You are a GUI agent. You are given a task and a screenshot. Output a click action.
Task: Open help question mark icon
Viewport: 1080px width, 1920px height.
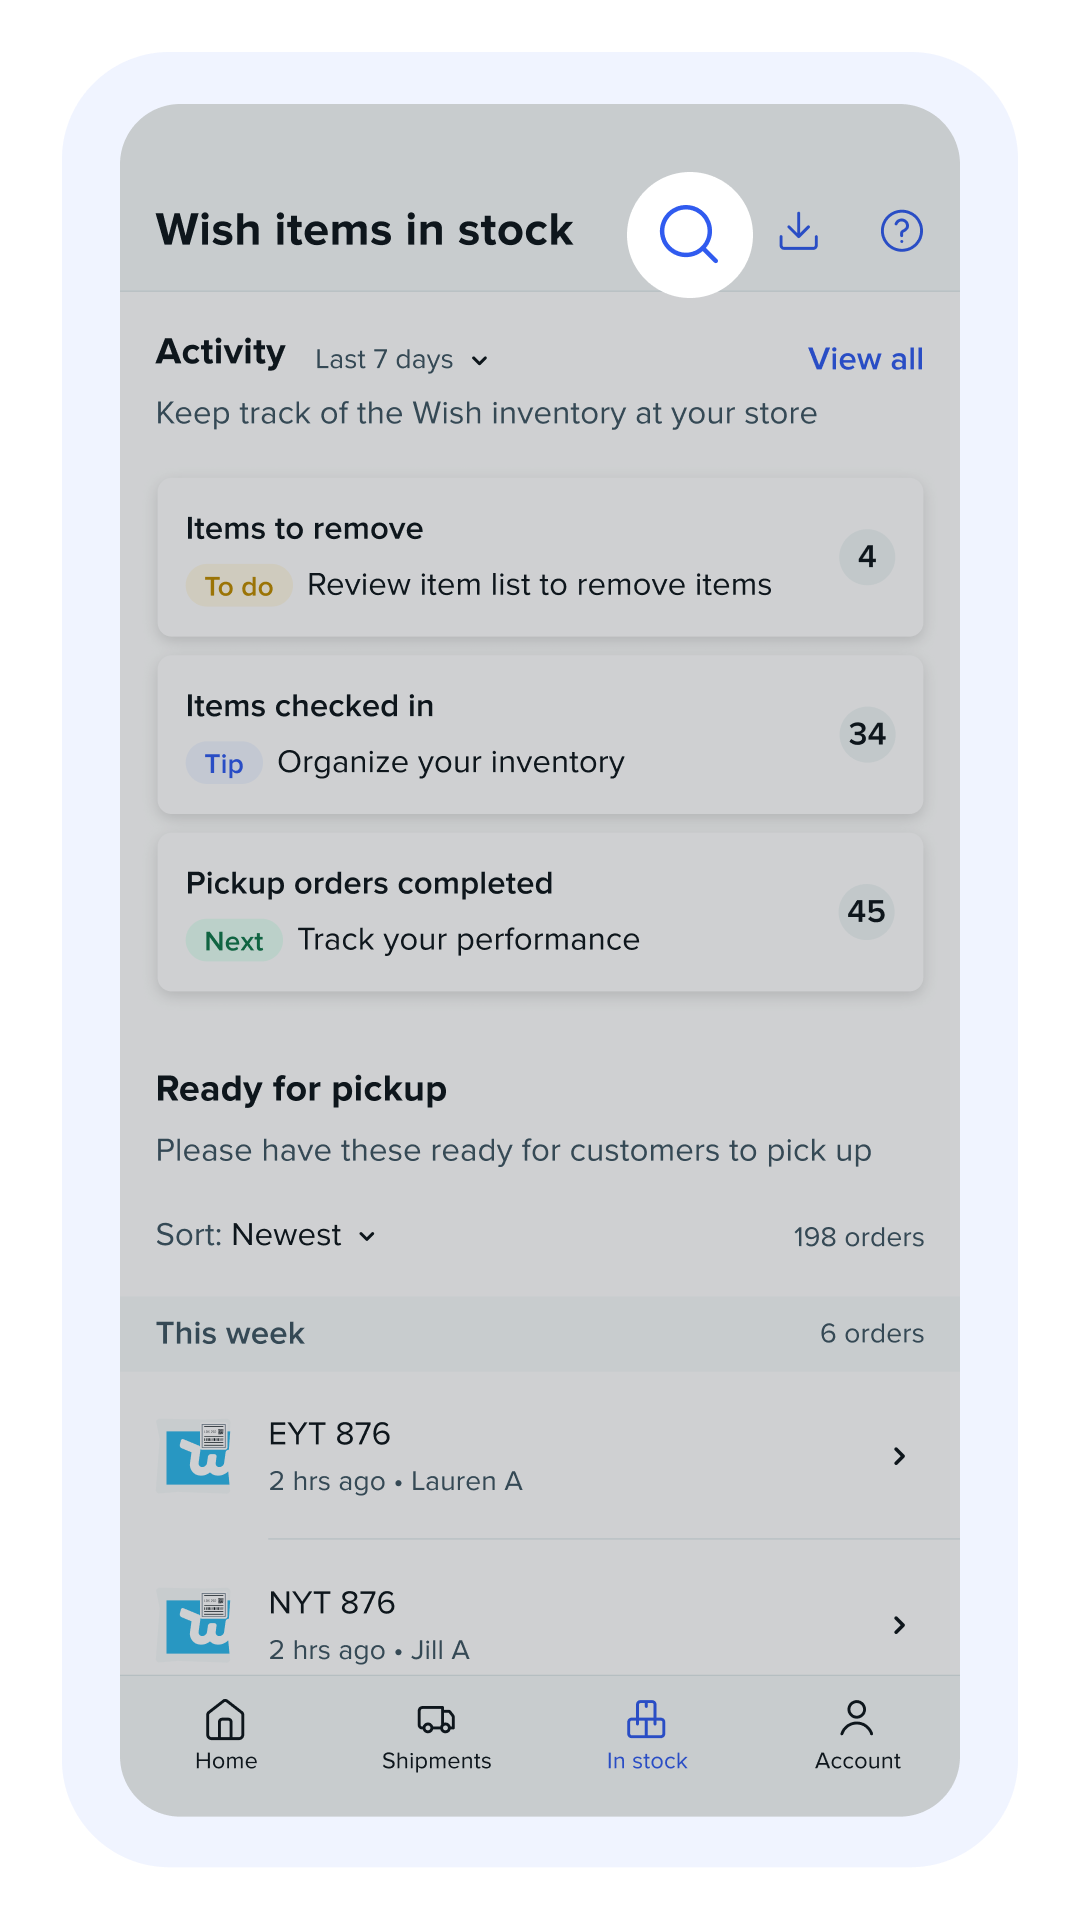point(901,231)
